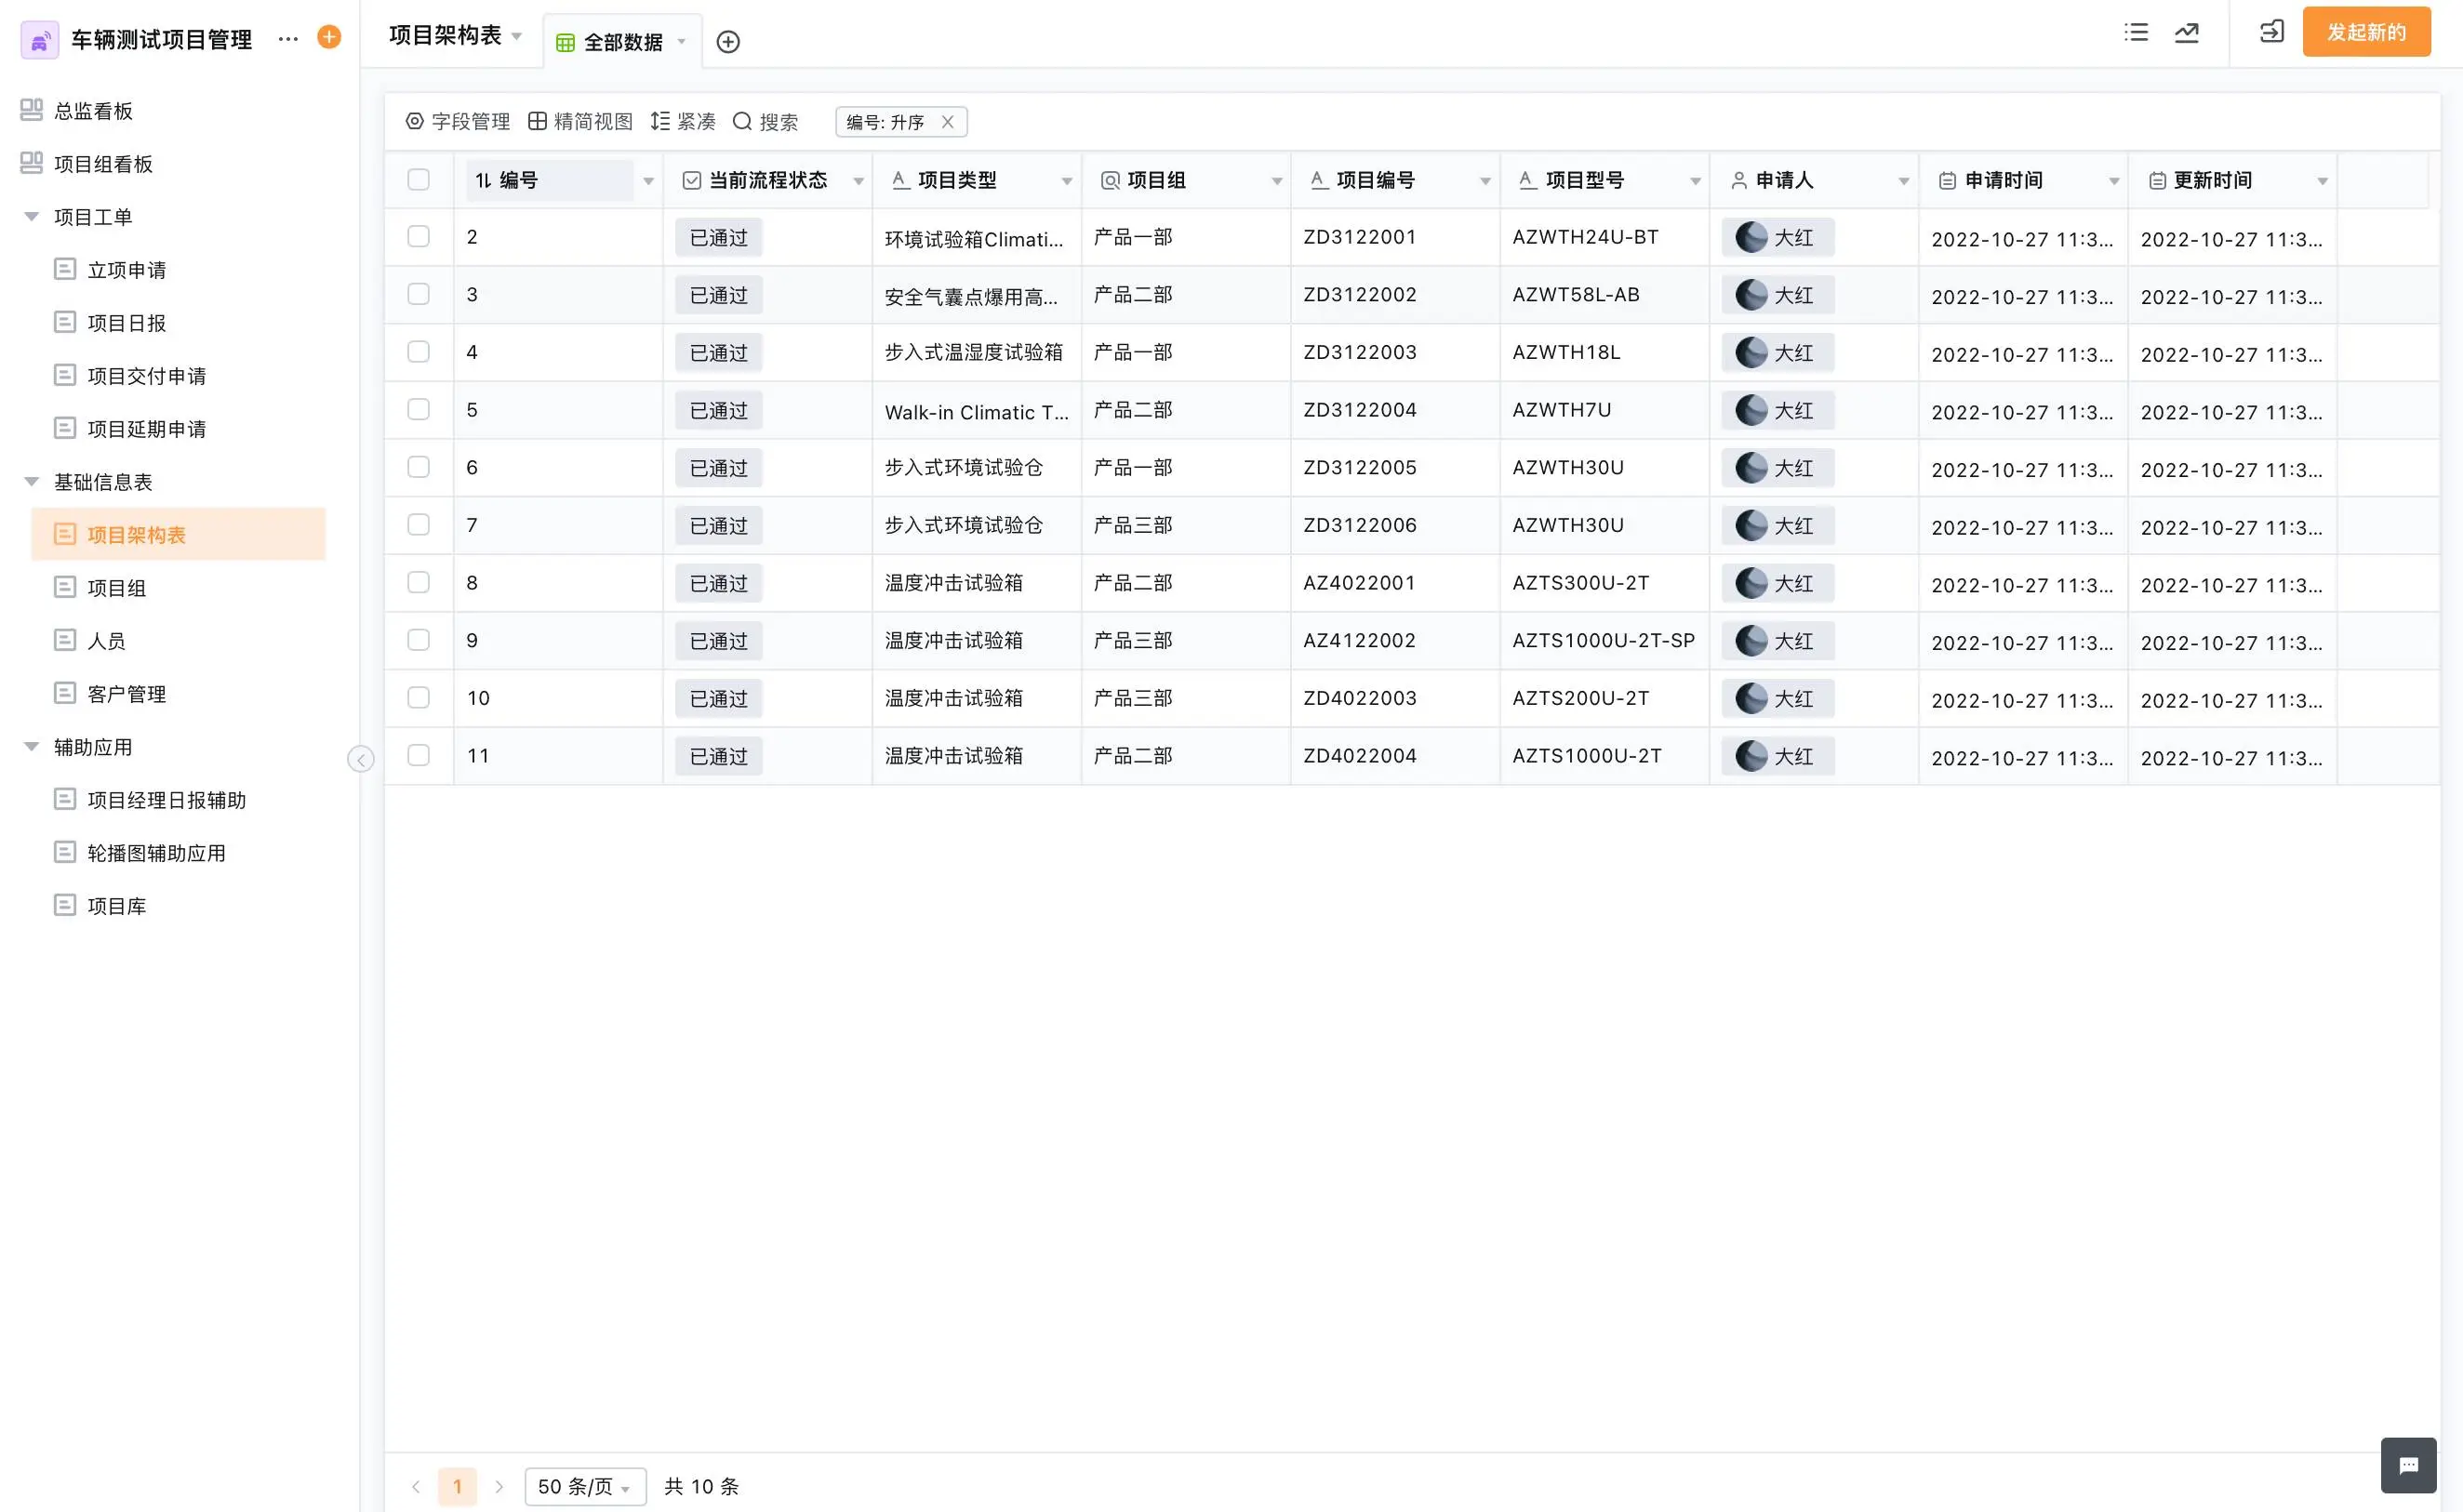The width and height of the screenshot is (2463, 1512).
Task: Open the list view icon at top right
Action: (x=2136, y=33)
